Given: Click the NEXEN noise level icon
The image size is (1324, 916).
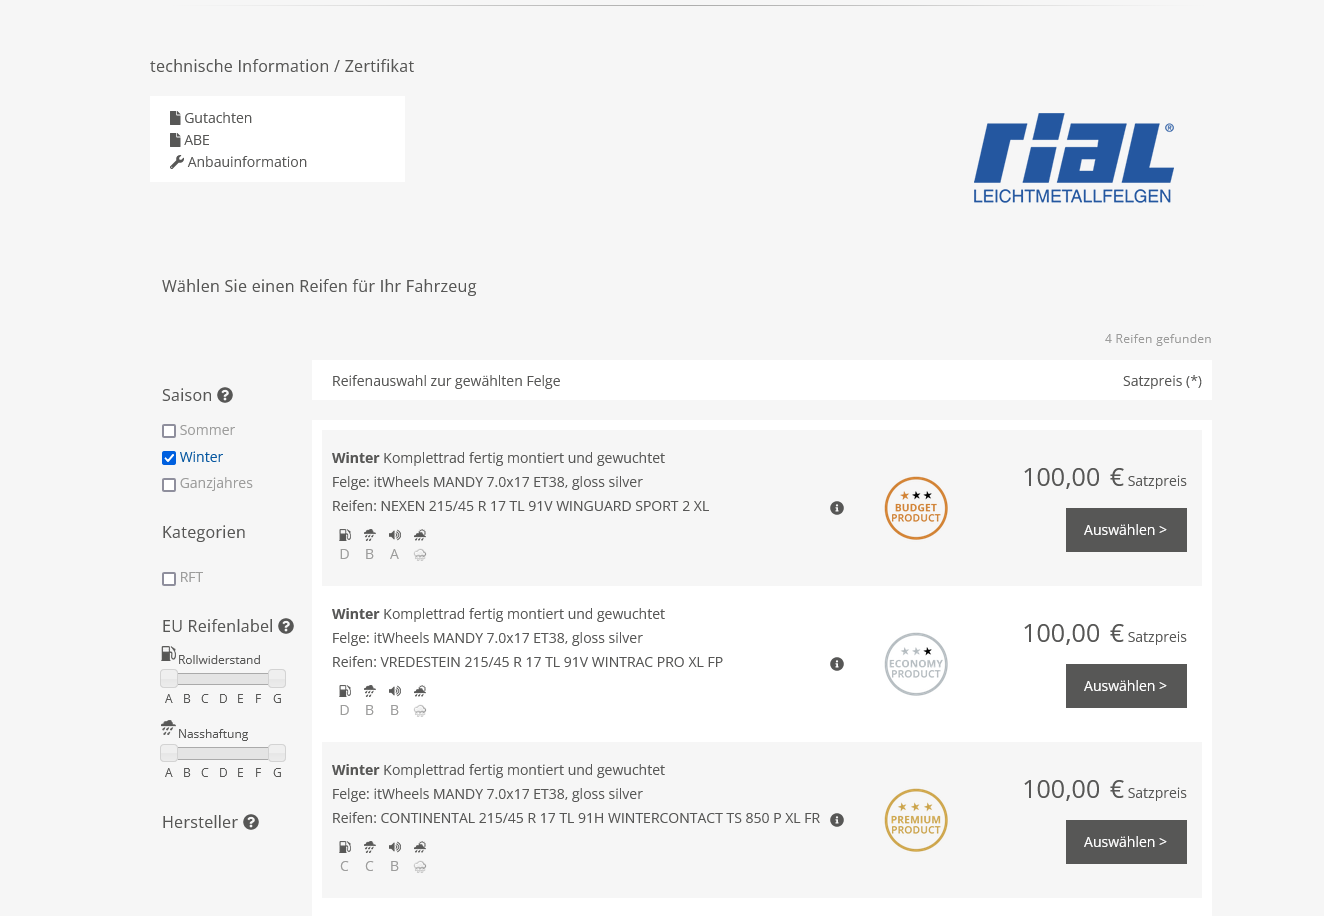Looking at the screenshot, I should 395,535.
